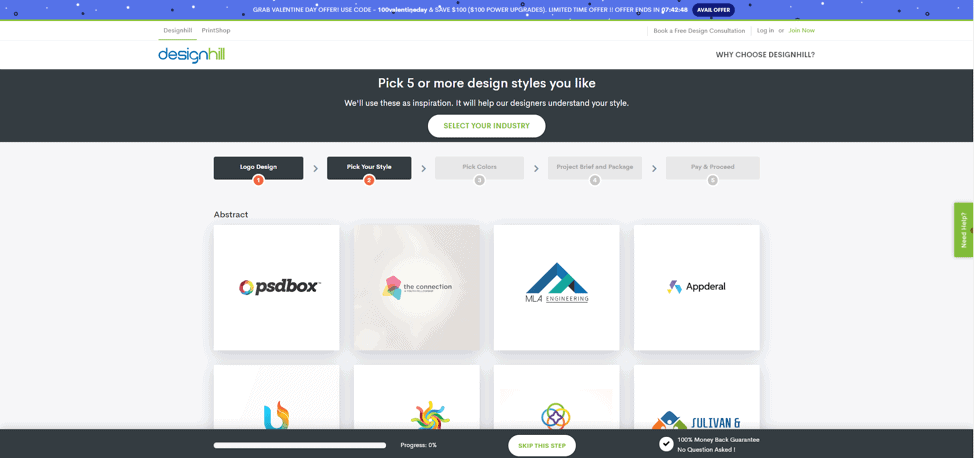Select the Appderal logo style card
Viewport: 974px width, 458px height.
[x=697, y=288]
